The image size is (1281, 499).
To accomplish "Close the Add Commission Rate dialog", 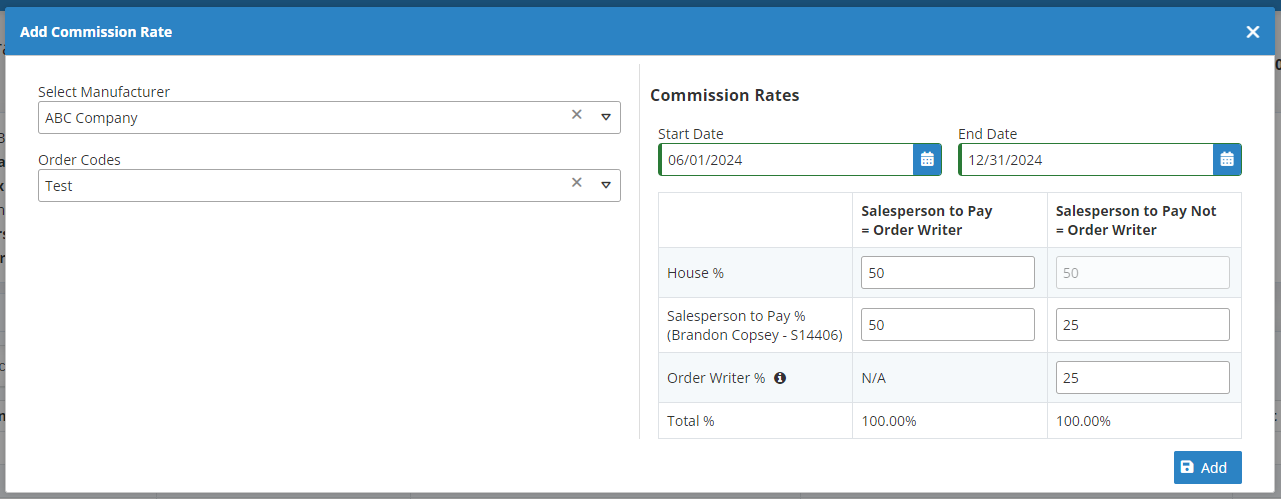I will coord(1252,32).
